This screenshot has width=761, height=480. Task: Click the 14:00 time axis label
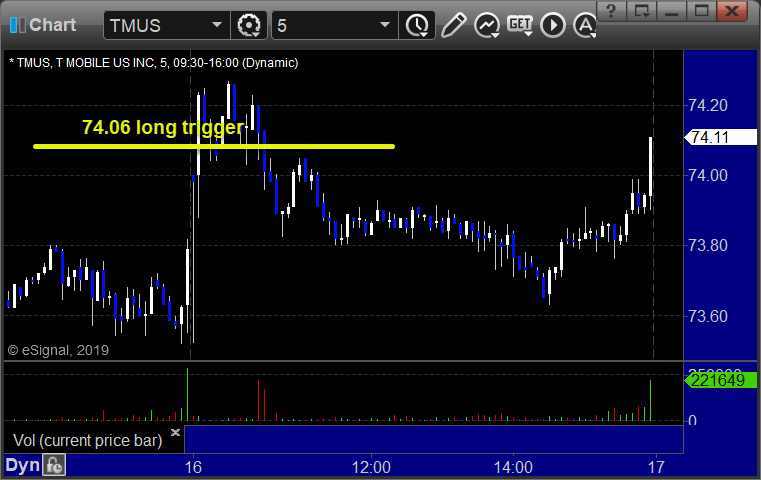coord(513,467)
